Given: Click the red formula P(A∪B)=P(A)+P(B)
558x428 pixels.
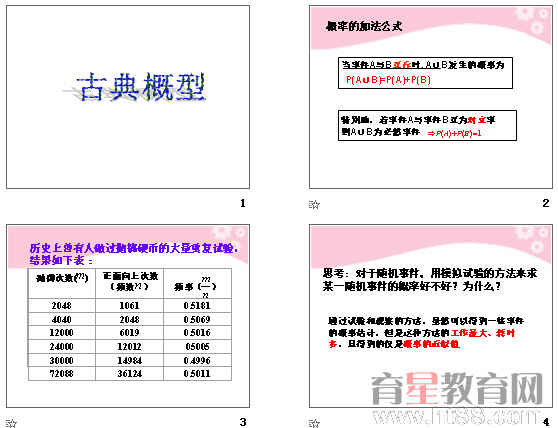Looking at the screenshot, I should (x=388, y=80).
